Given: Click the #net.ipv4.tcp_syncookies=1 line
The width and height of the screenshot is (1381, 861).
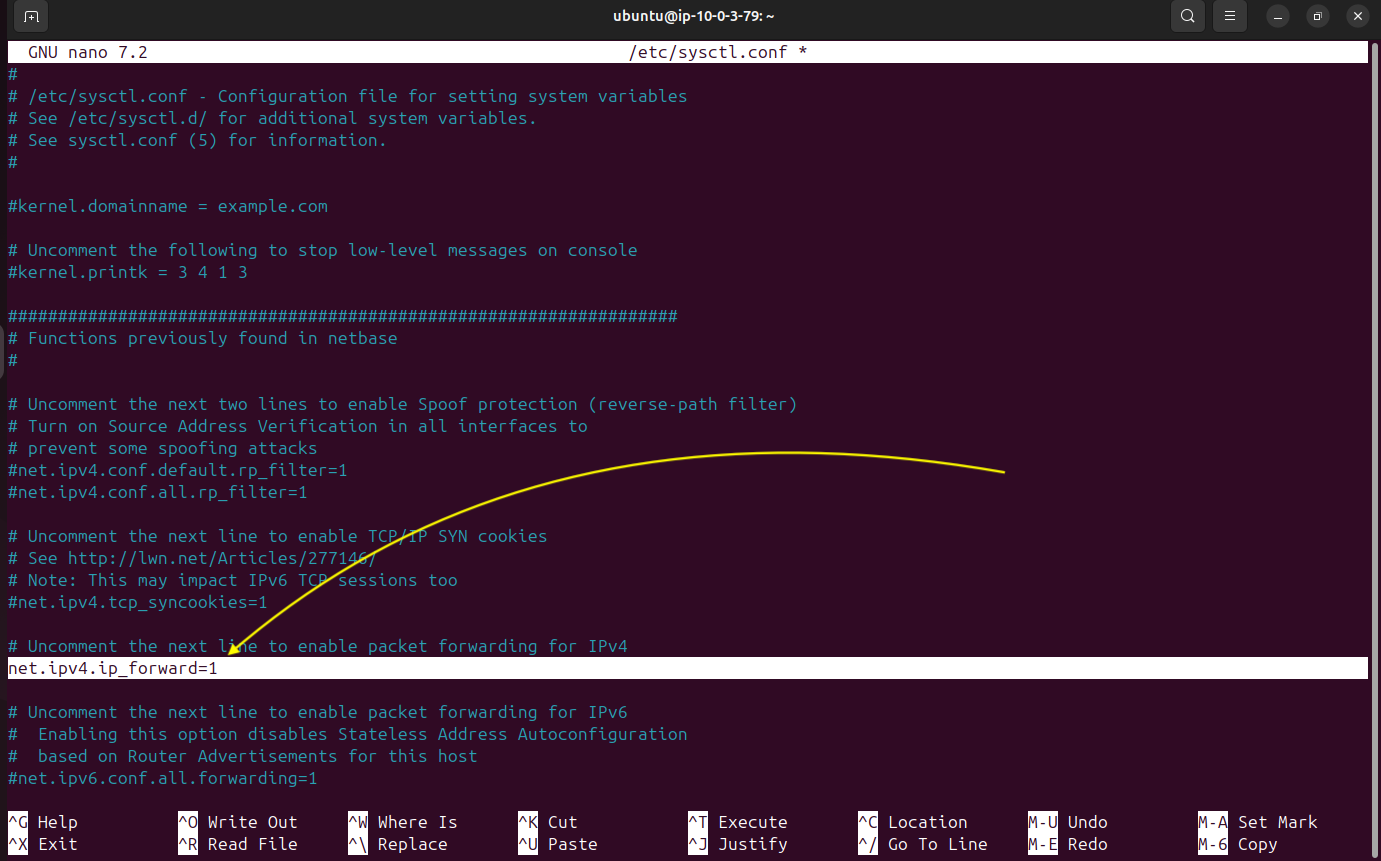Looking at the screenshot, I should pos(138,602).
